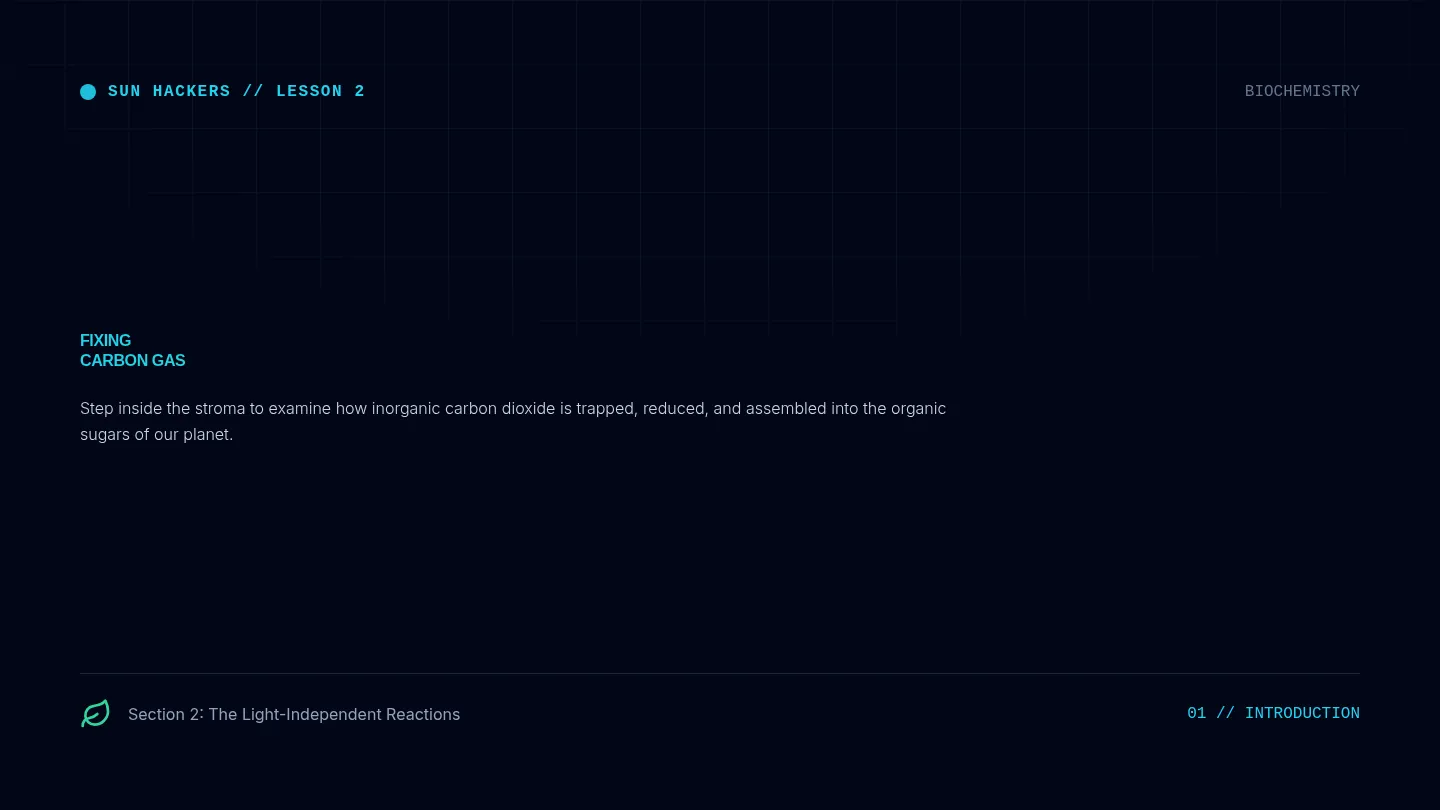Click the word 'trapped' in the description
This screenshot has height=810, width=1440.
(604, 408)
